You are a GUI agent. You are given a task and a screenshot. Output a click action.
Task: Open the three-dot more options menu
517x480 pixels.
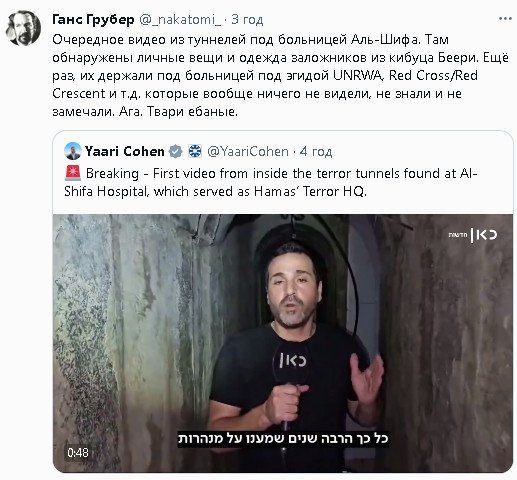pos(505,19)
